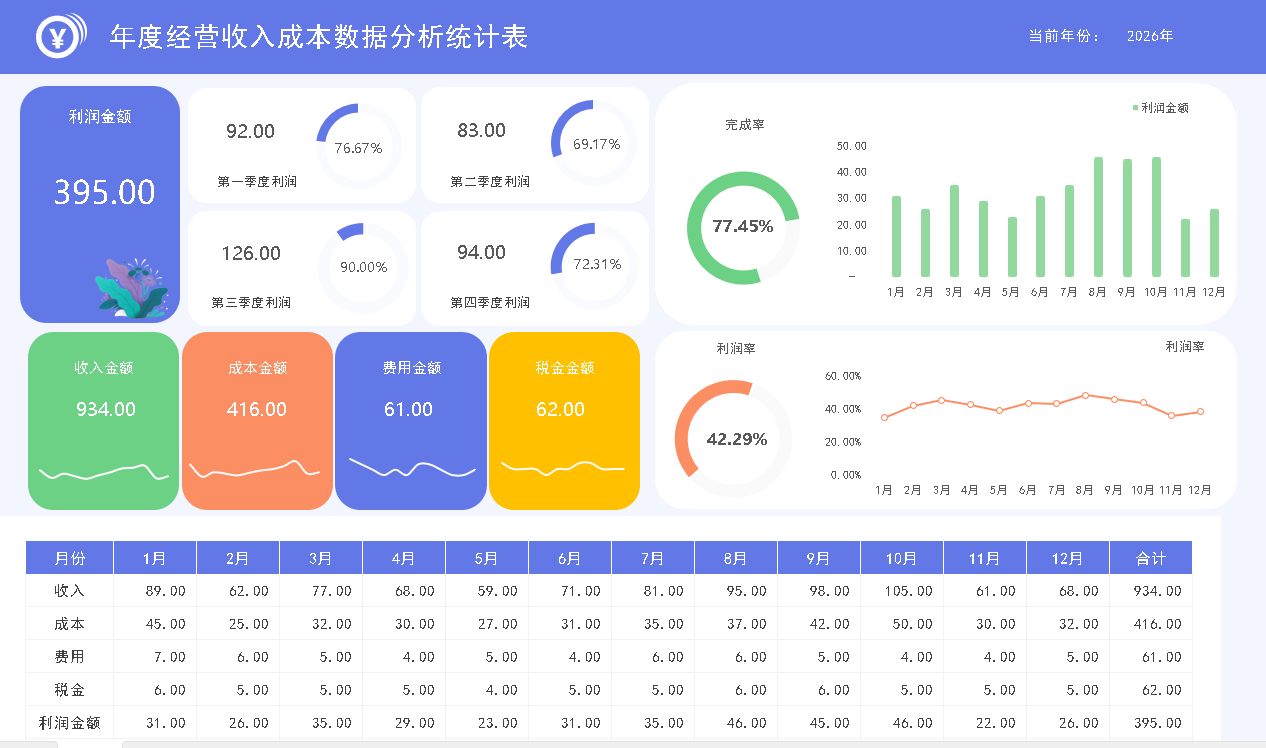The height and width of the screenshot is (748, 1266).
Task: Select the orange 成本金额 416.00 card
Action: [x=257, y=420]
